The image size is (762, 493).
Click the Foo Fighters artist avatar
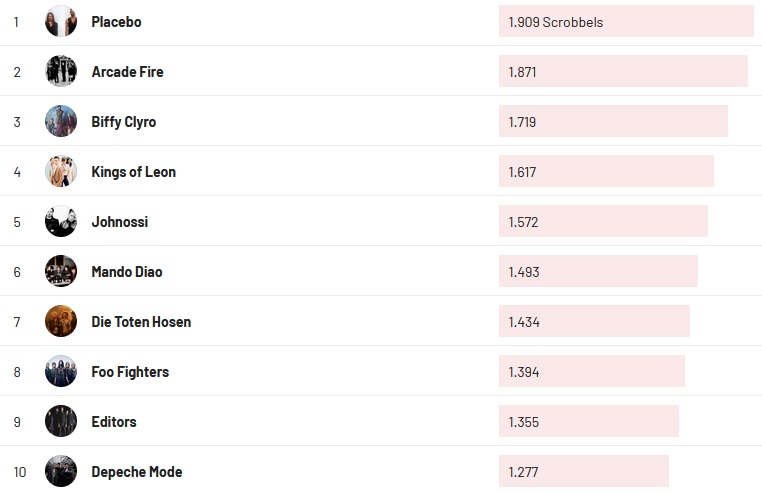(61, 371)
